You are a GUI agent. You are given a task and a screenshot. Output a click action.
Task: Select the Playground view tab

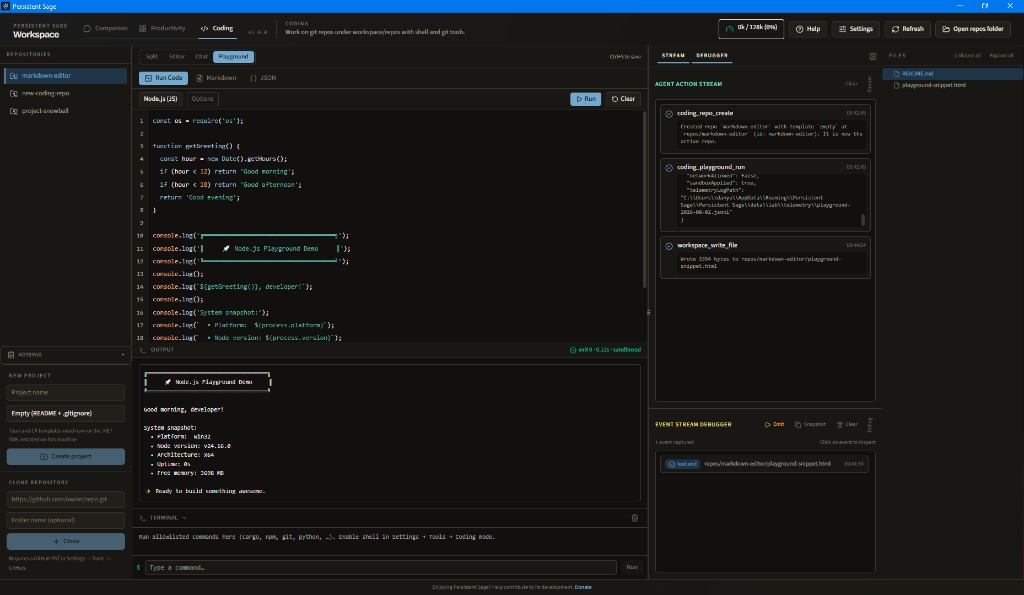click(x=233, y=57)
